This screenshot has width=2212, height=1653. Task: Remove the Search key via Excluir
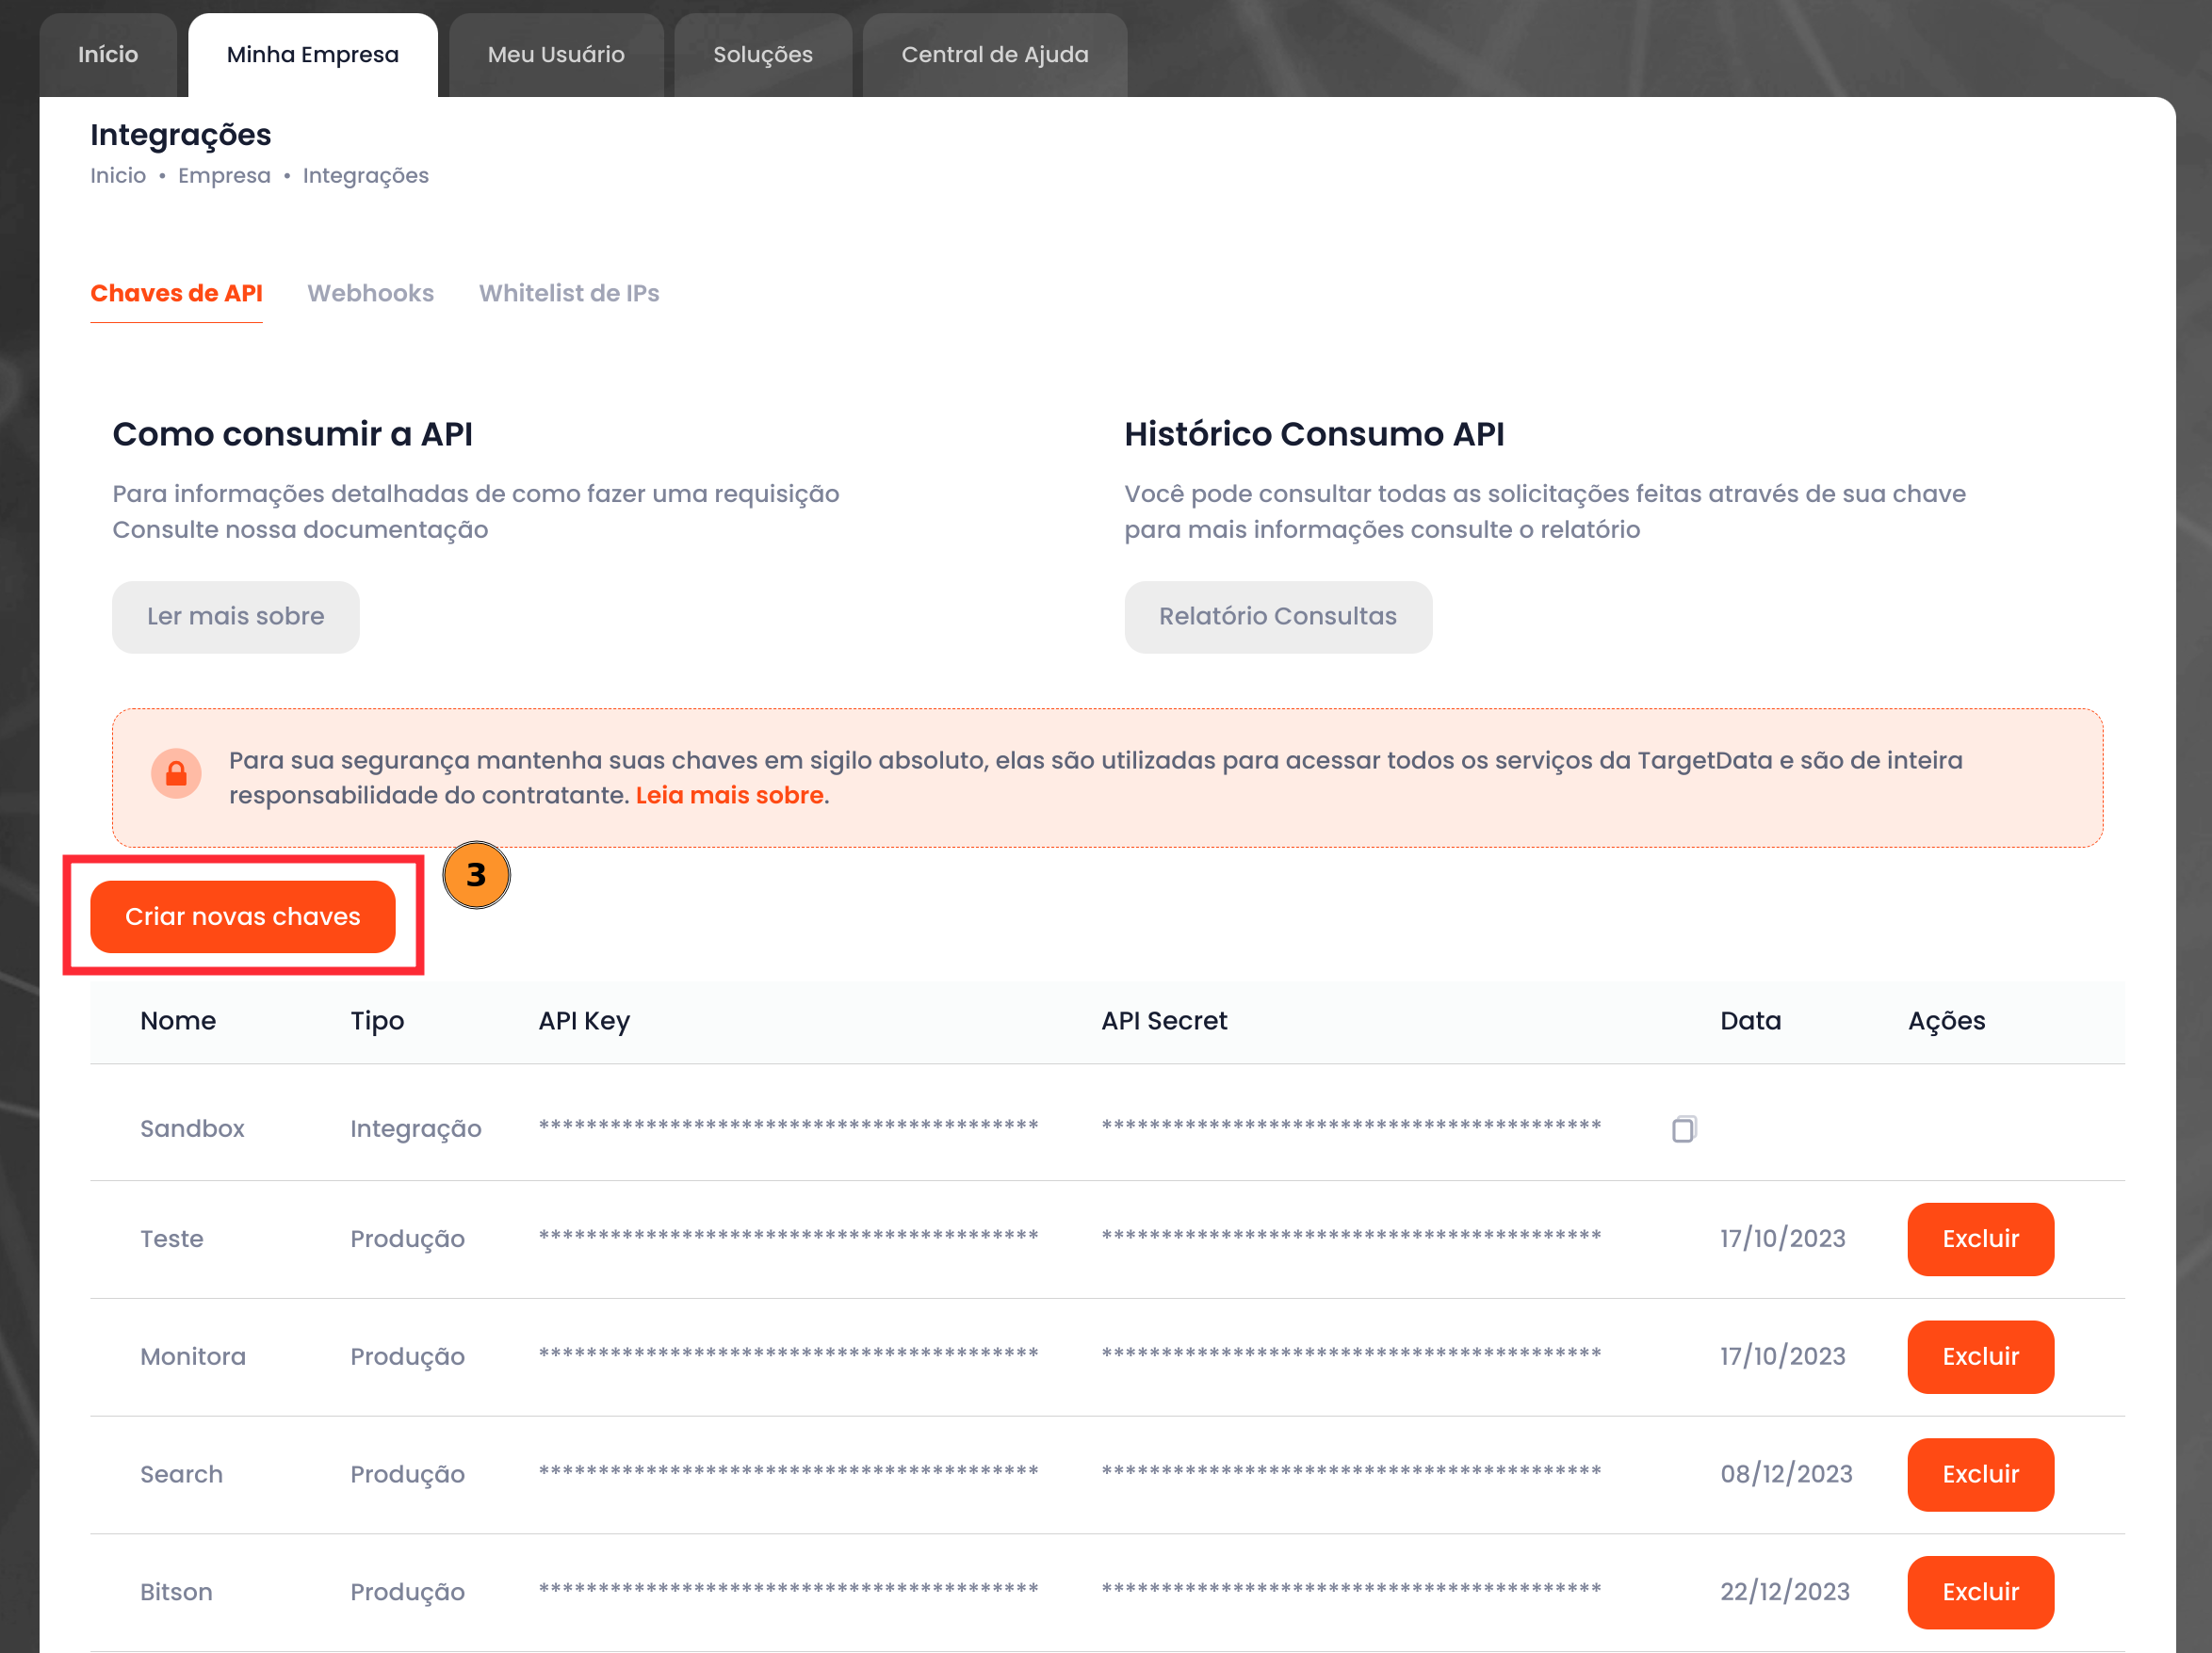pyautogui.click(x=1980, y=1475)
